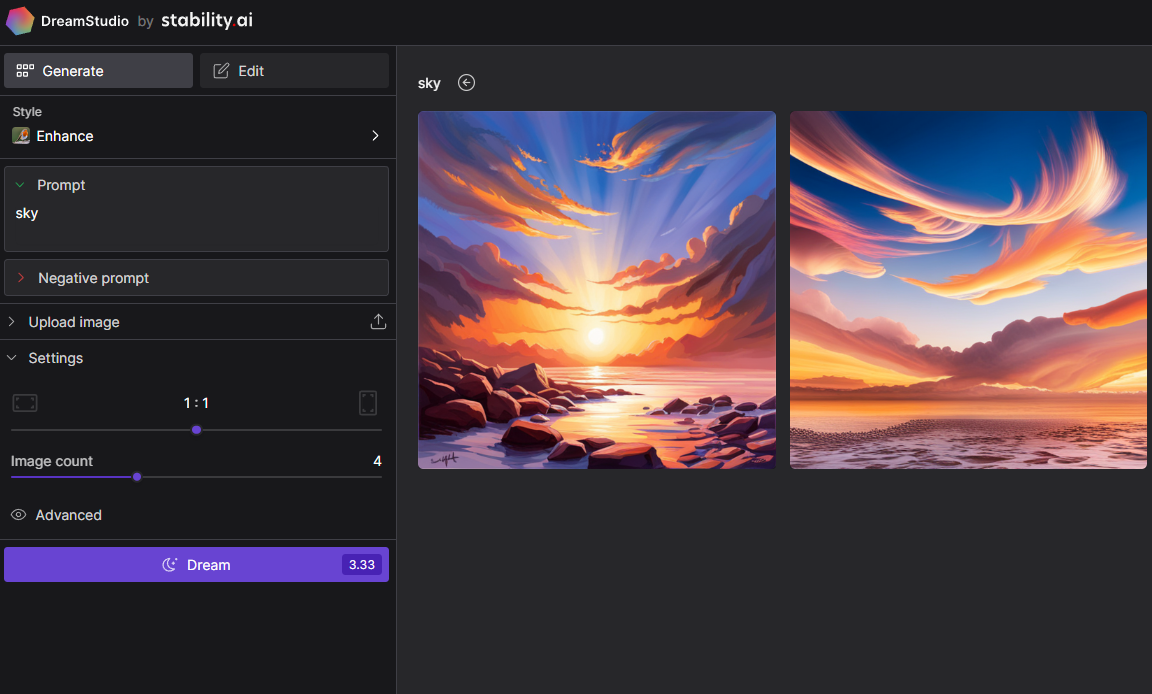Click the Enhance style thumbnail icon
Screen dimensions: 1152x694
(x=21, y=135)
